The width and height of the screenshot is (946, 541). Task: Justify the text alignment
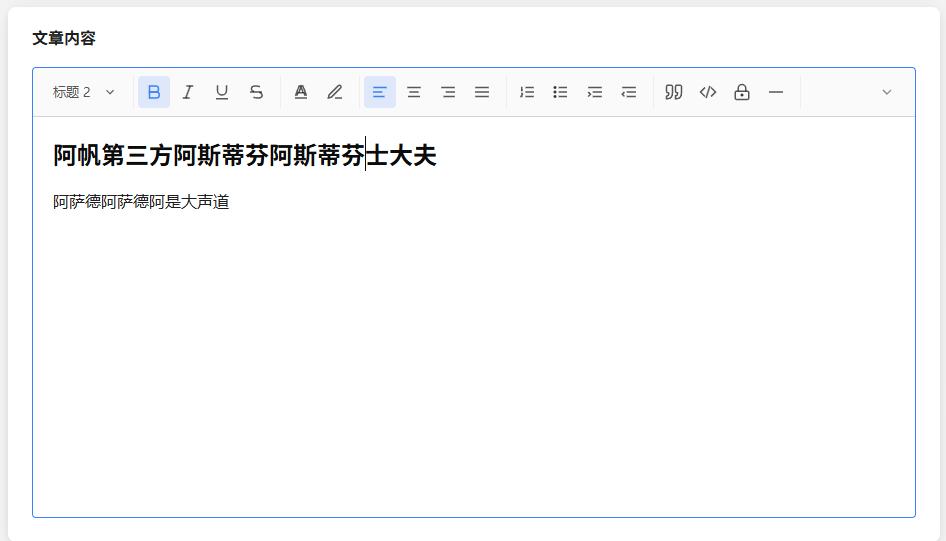pyautogui.click(x=482, y=92)
